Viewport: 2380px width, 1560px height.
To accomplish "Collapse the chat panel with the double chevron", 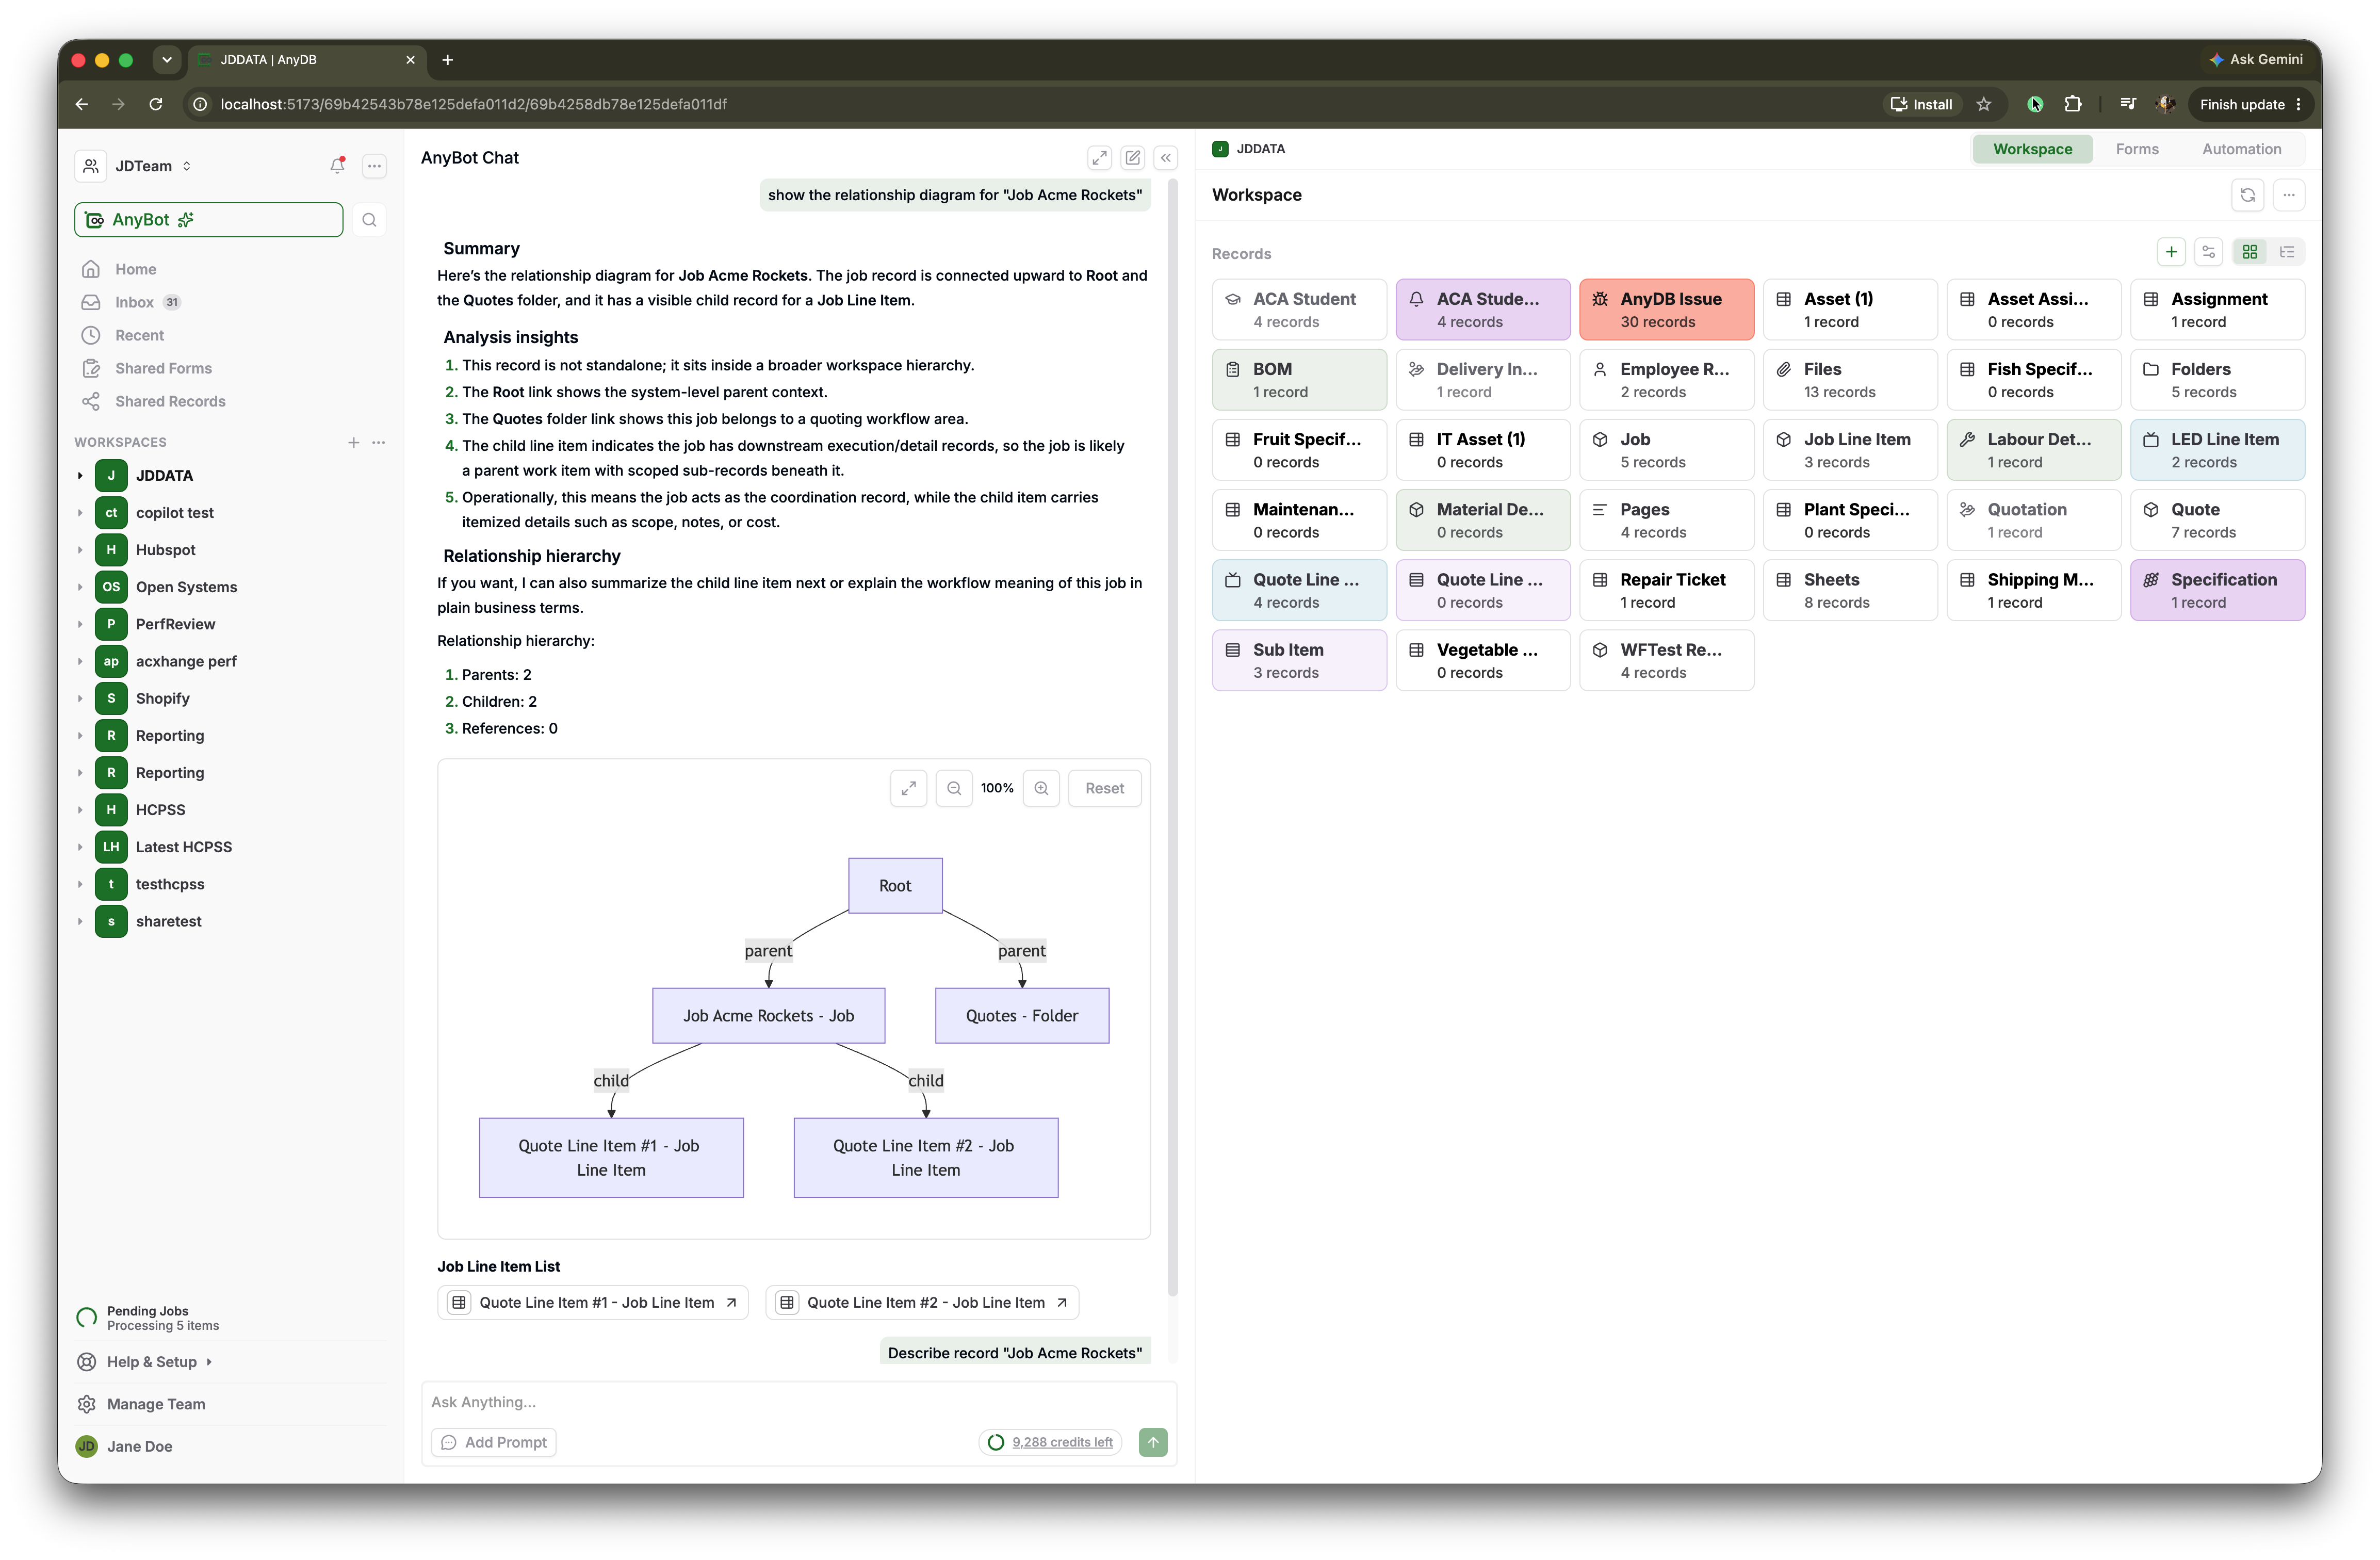I will click(x=1165, y=158).
